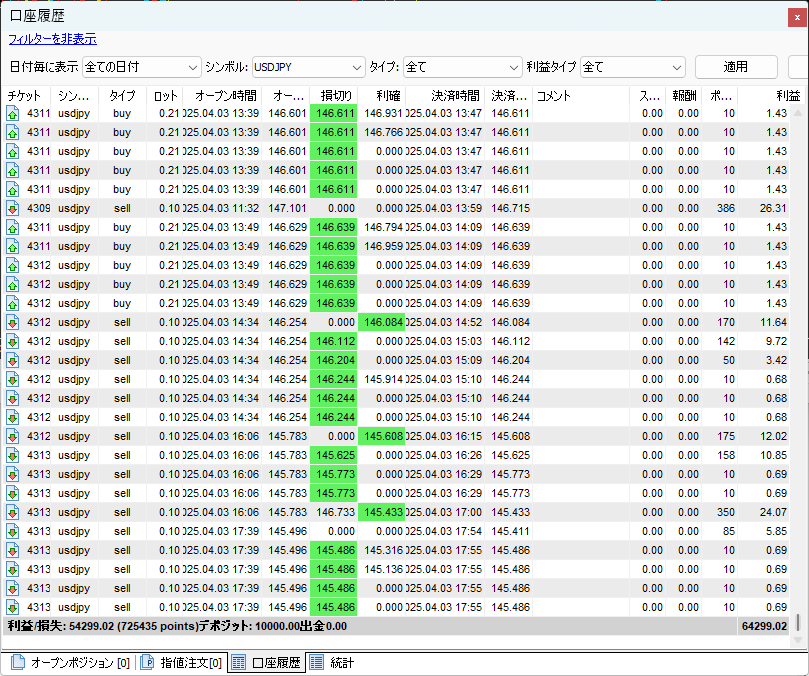Click the buy icon in the row with 利確 146.931
Image resolution: width=809 pixels, height=676 pixels.
point(13,114)
